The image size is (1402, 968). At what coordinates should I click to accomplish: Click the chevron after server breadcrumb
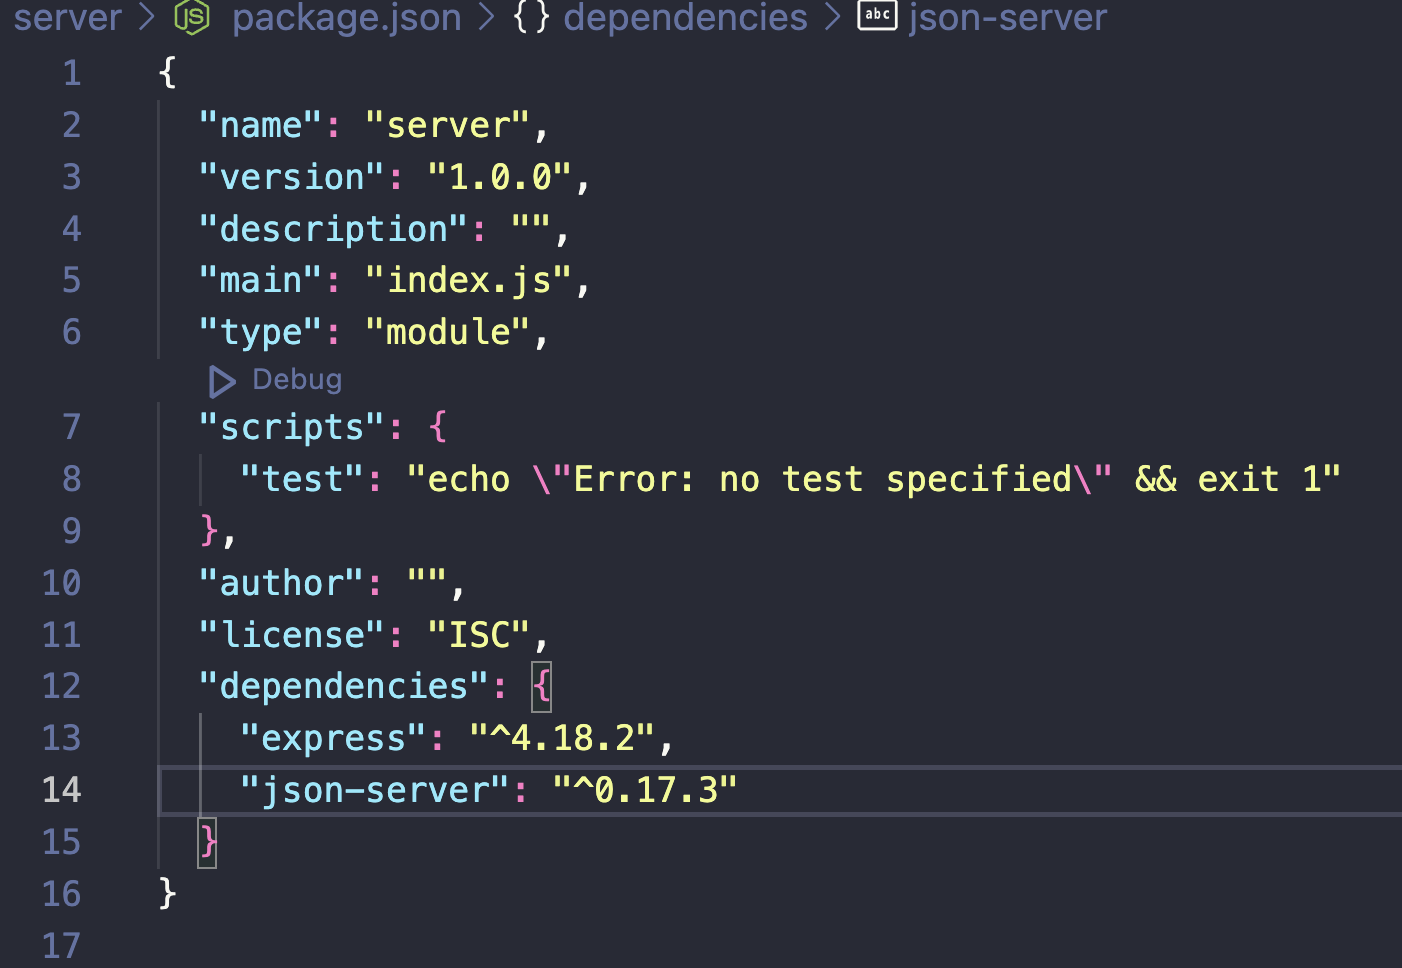pyautogui.click(x=147, y=17)
